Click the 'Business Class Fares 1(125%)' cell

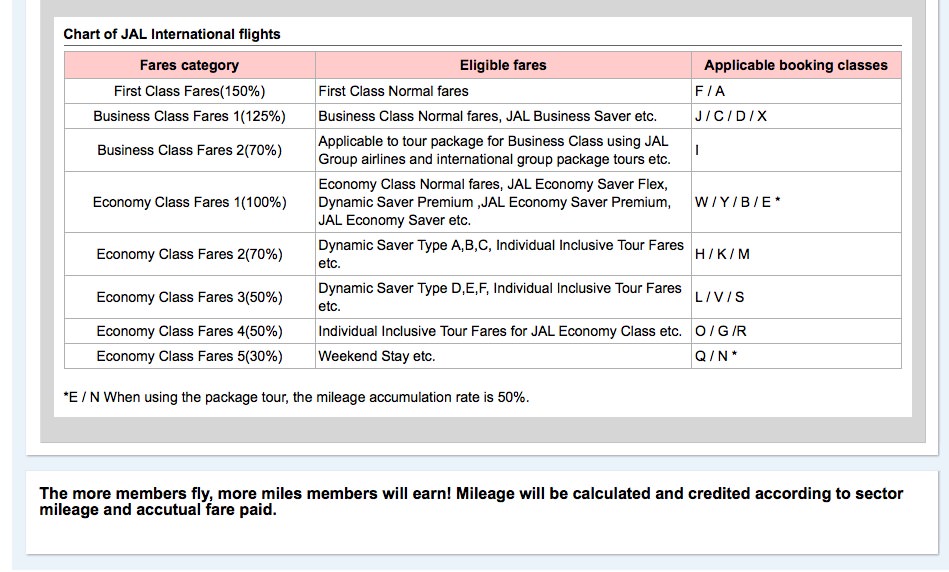click(189, 116)
